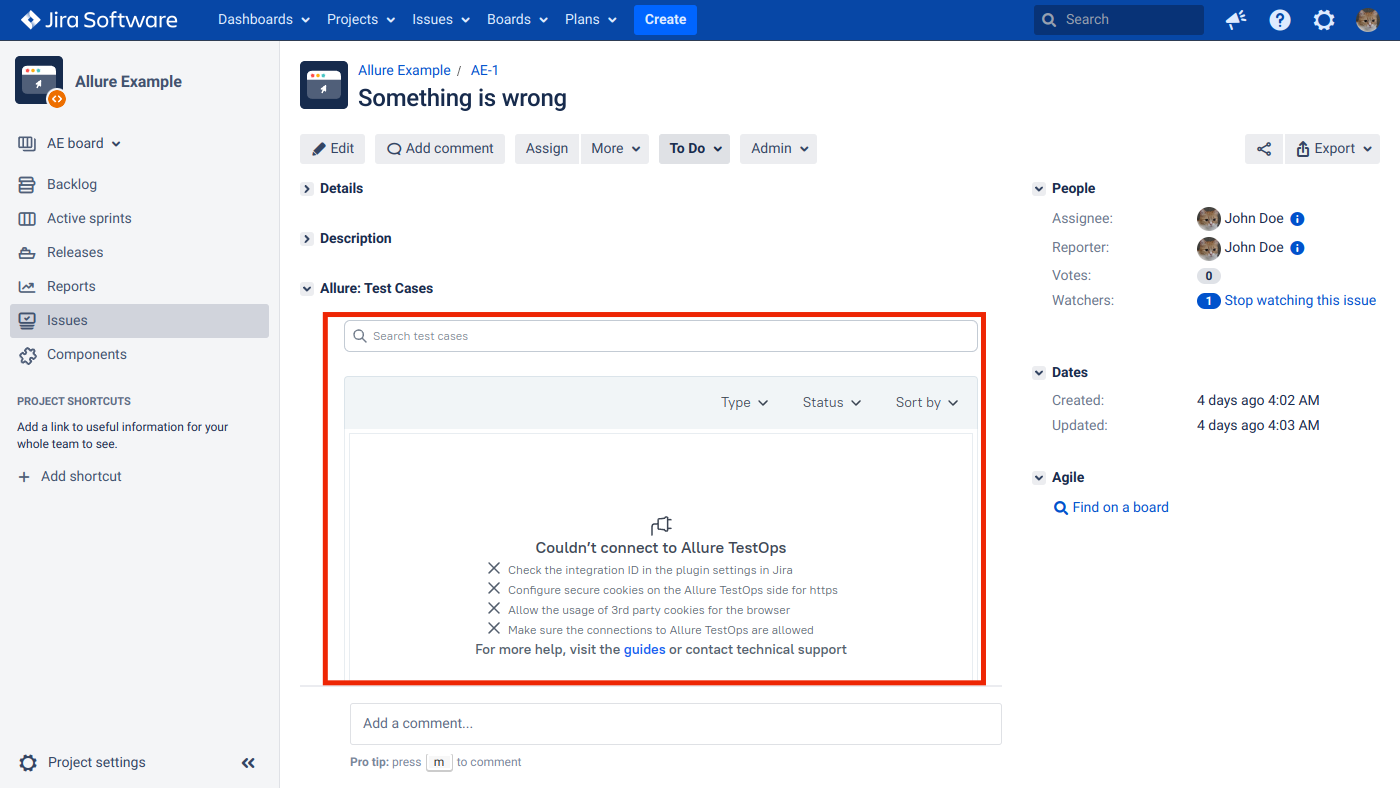Viewport: 1400px width, 788px height.
Task: Open the Dashboards dropdown menu
Action: pos(264,19)
